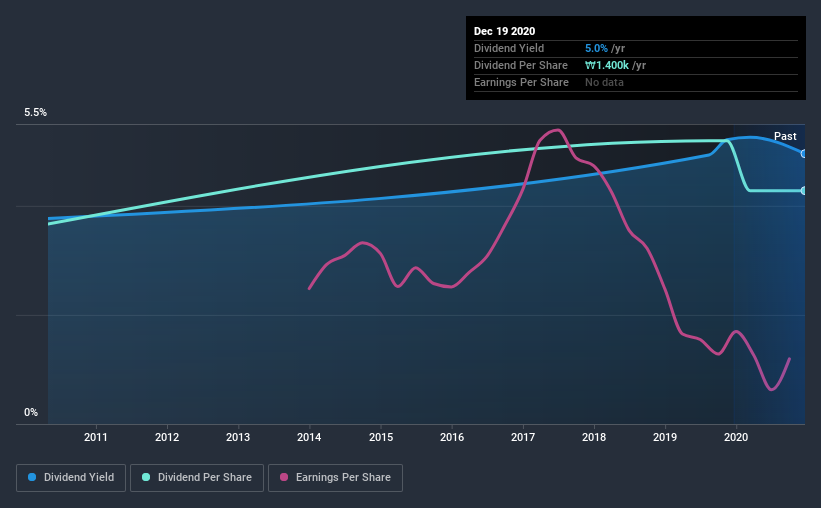821x508 pixels.
Task: Select the teal Dividend Per Share end-point marker
Action: [803, 190]
